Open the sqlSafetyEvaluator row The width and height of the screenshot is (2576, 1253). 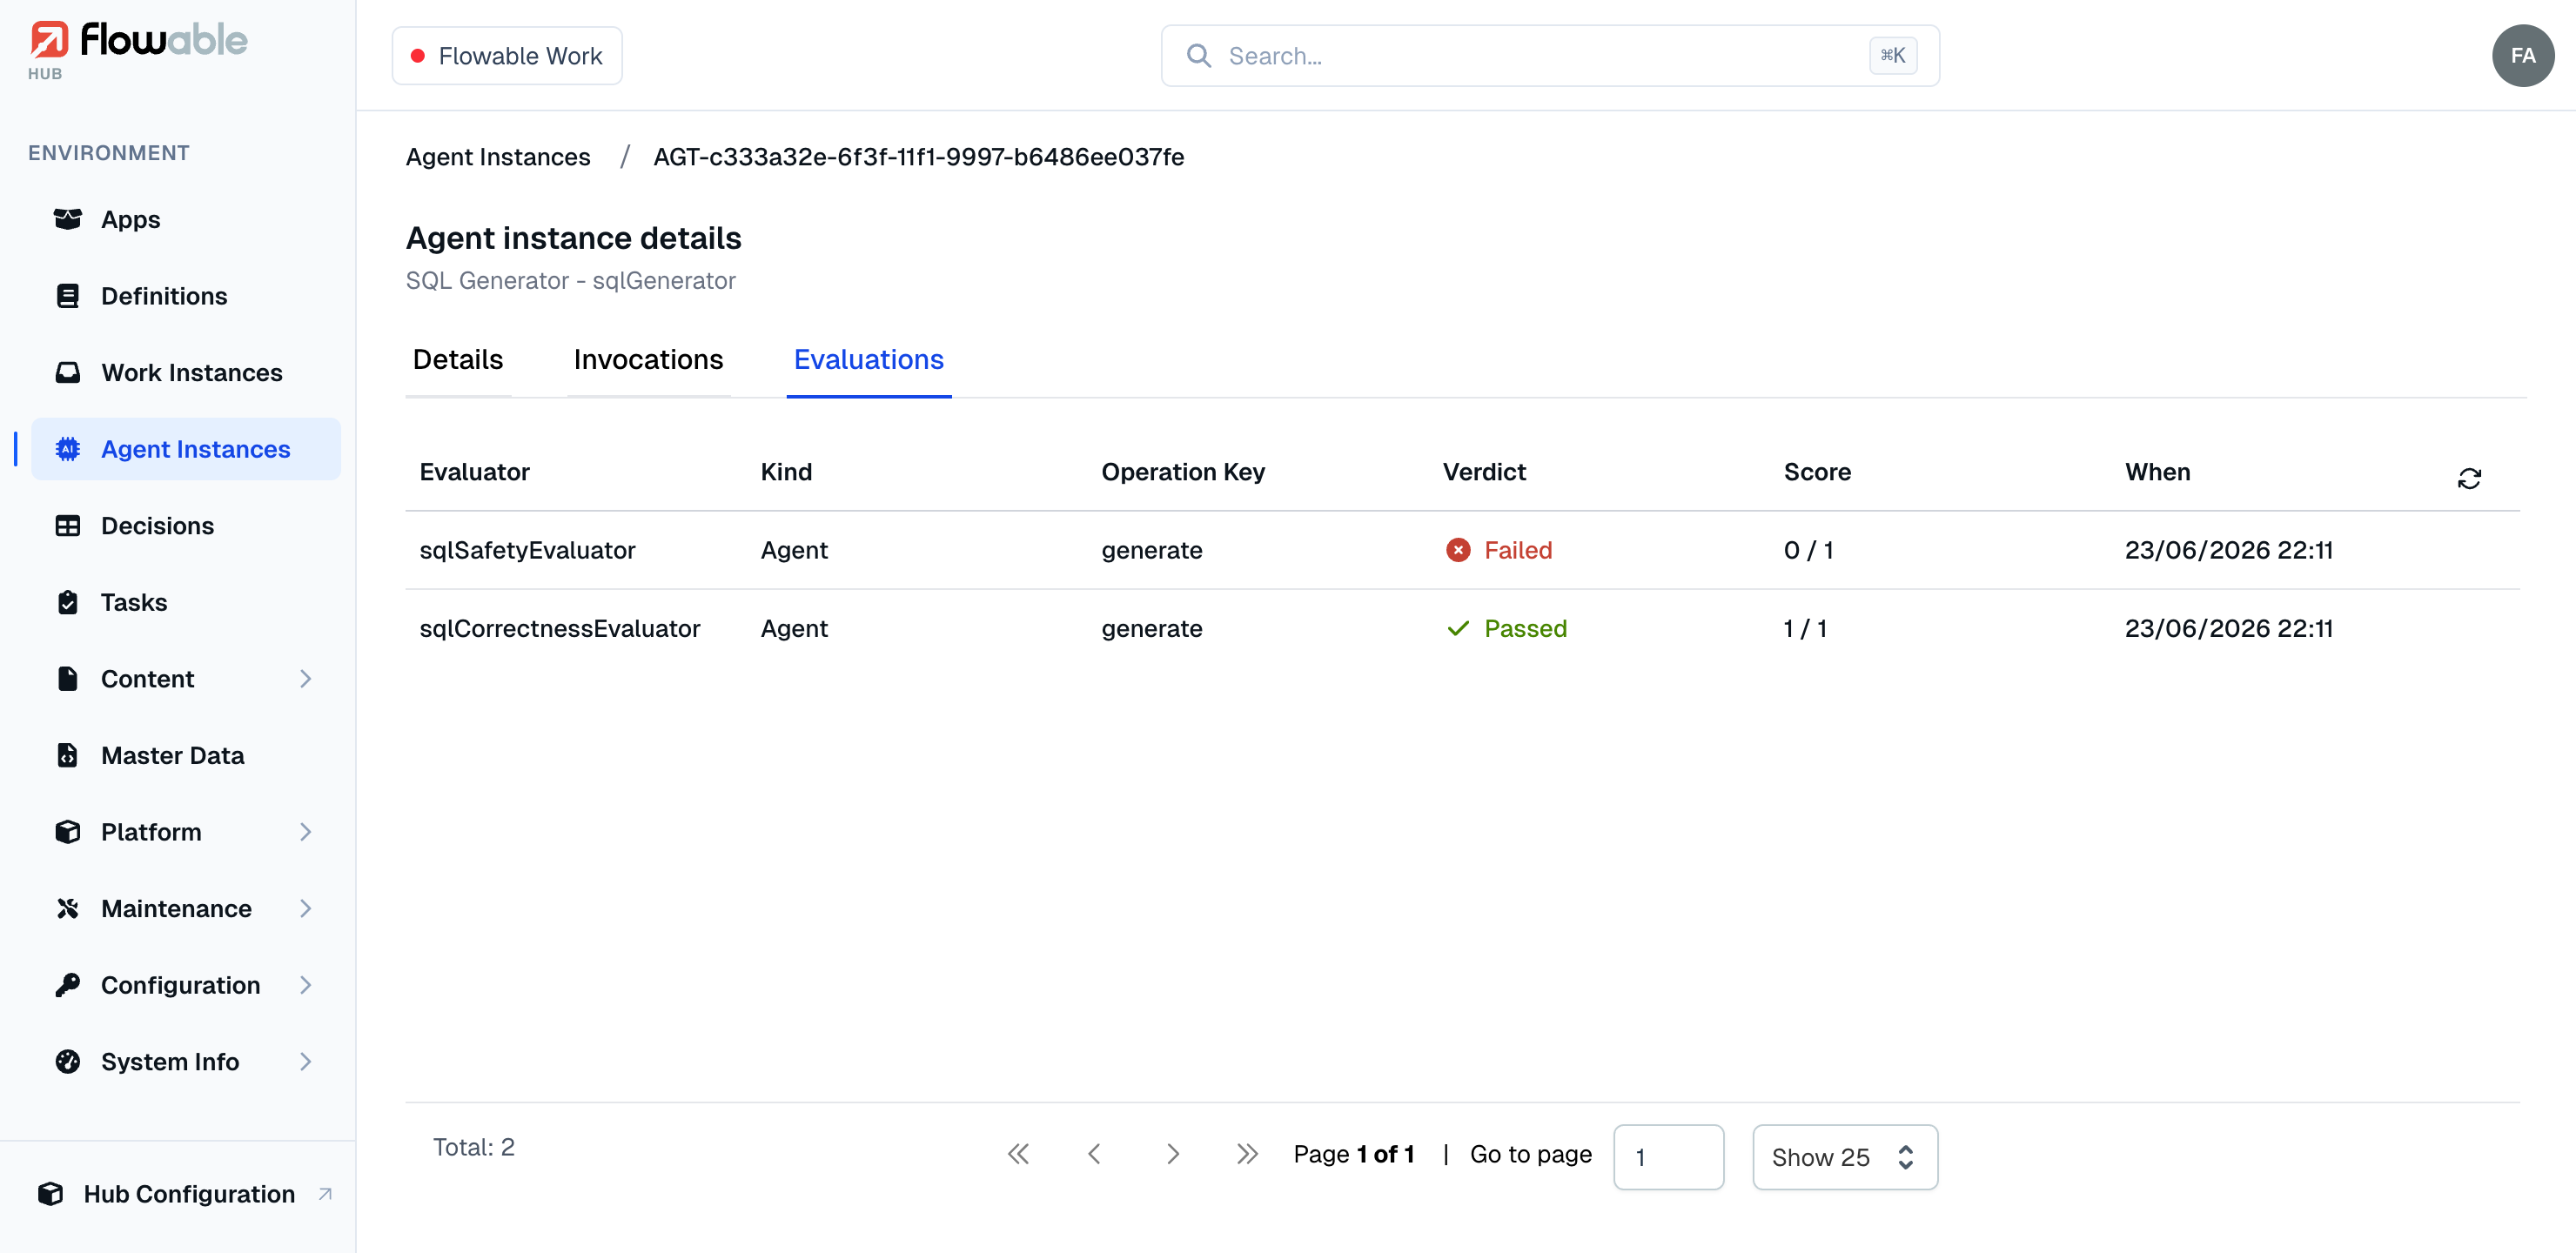tap(1462, 550)
